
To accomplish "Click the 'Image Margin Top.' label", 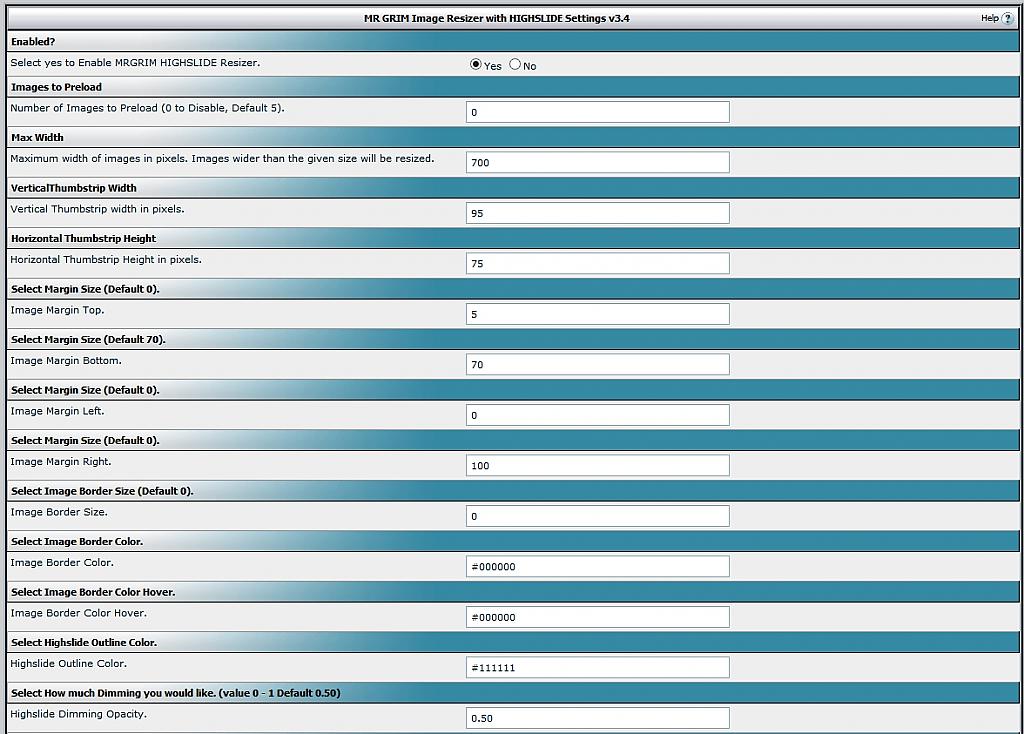I will [57, 310].
